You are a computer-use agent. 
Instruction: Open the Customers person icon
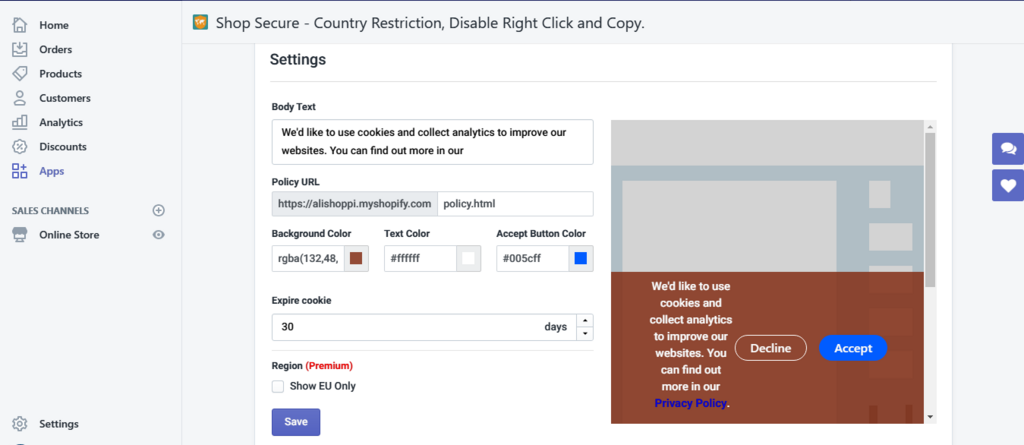coord(20,98)
